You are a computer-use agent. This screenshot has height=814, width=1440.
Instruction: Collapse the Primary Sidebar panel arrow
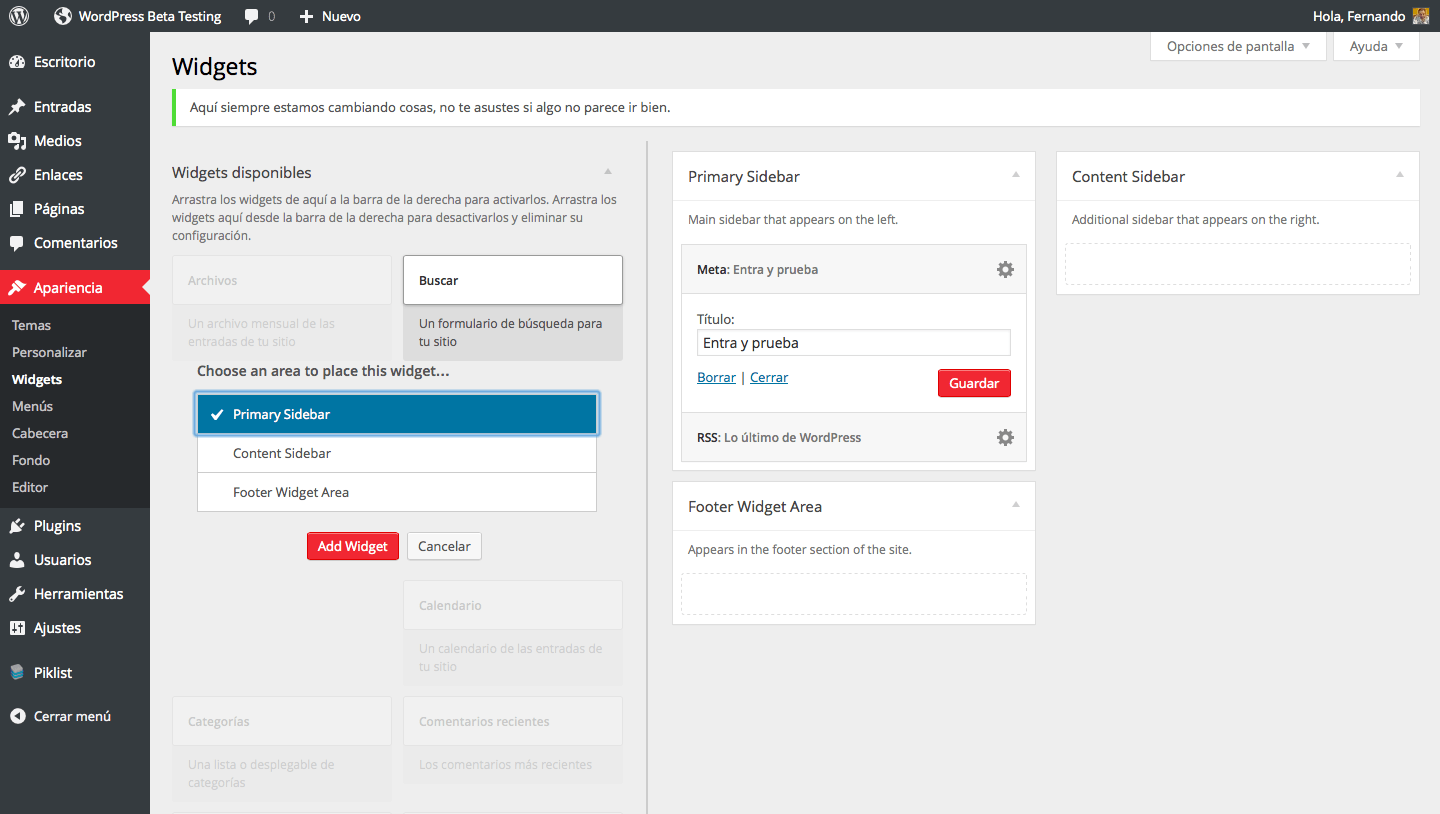1015,175
